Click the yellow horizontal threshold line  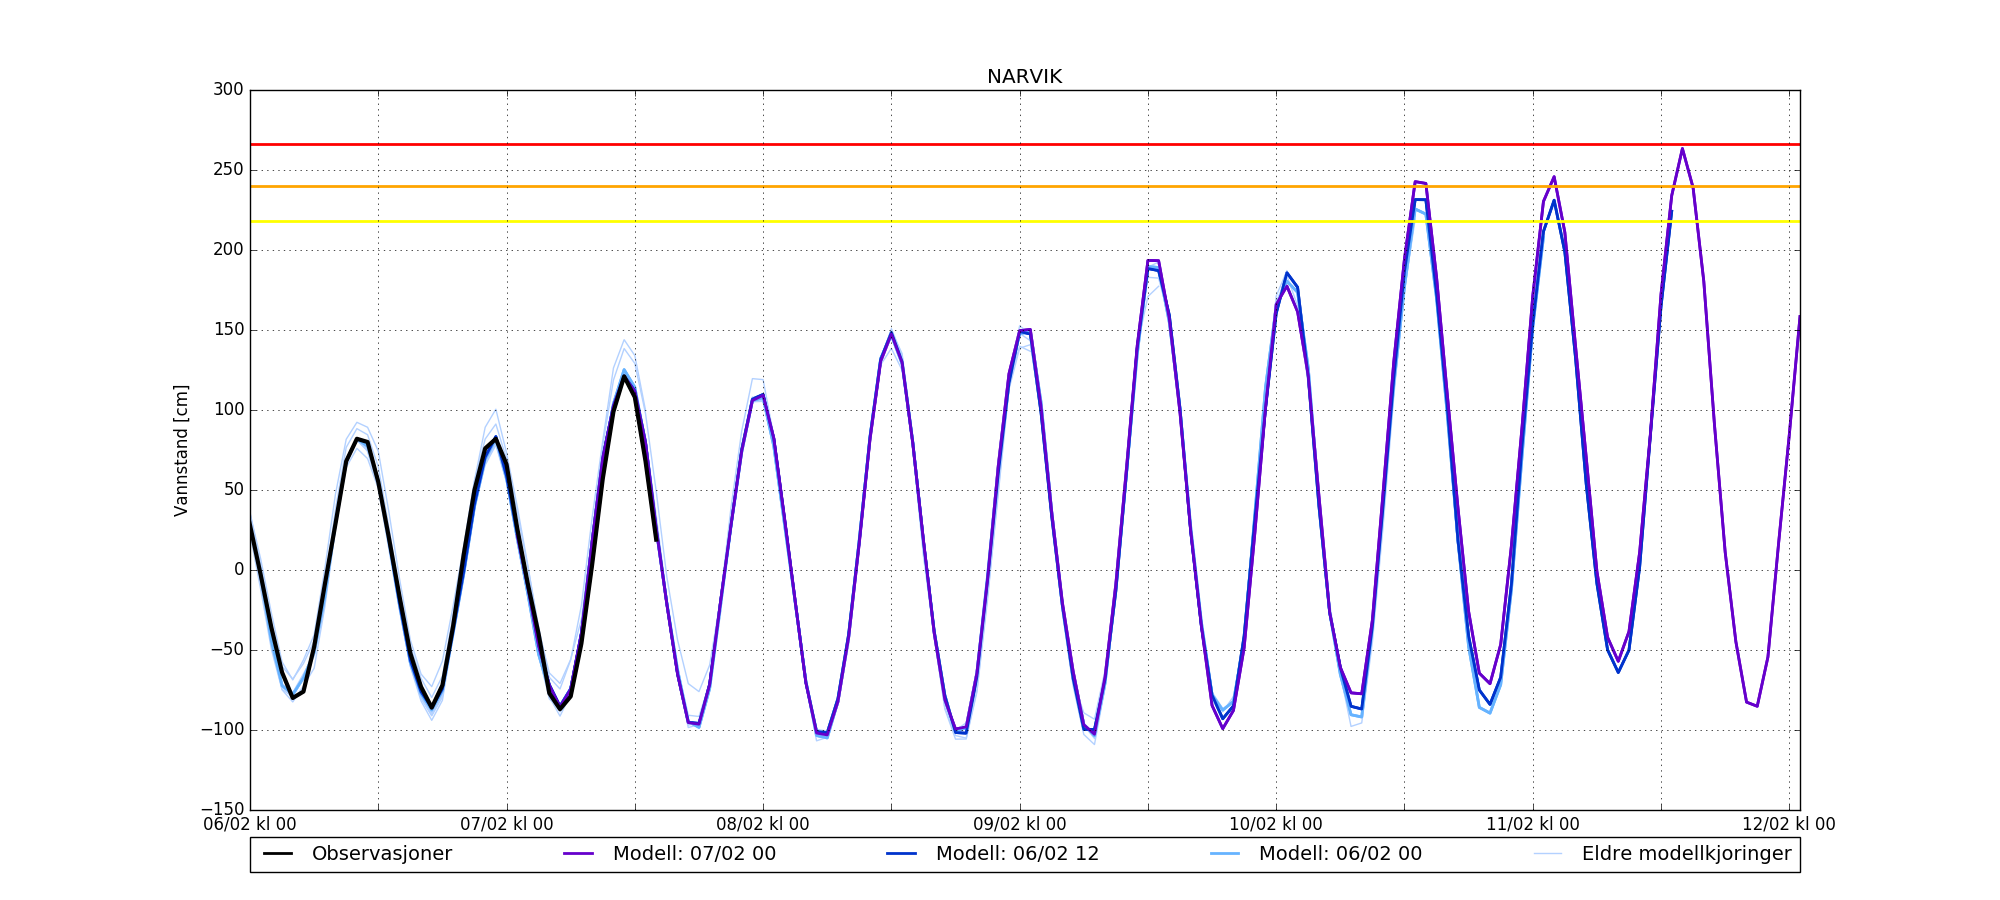click(1000, 221)
